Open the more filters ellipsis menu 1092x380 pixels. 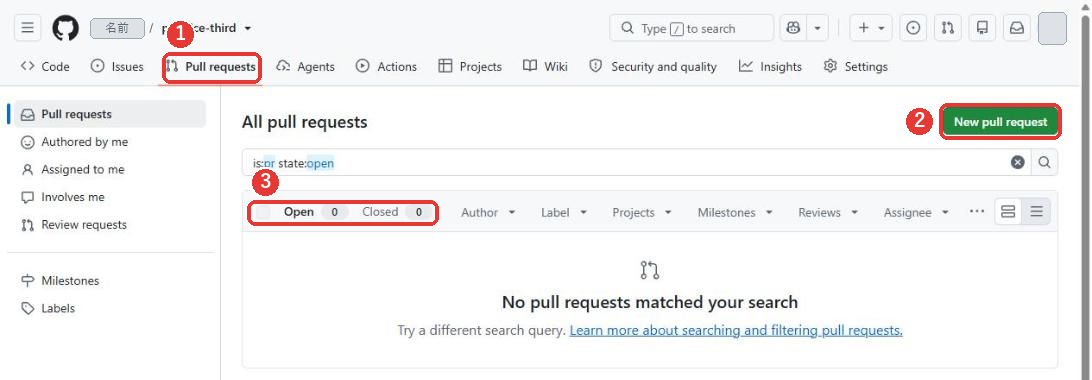click(977, 212)
